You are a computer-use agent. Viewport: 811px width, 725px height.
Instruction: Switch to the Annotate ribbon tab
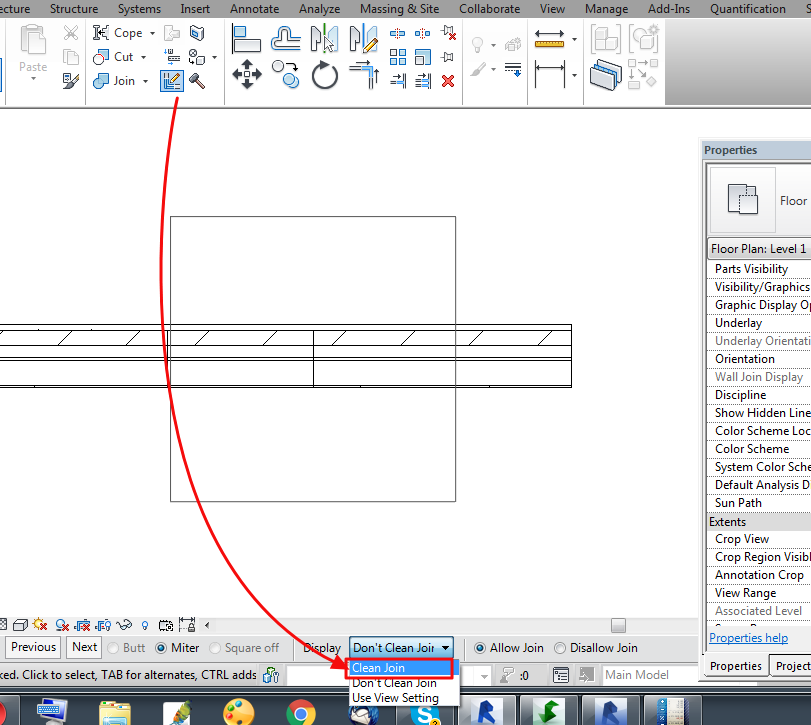254,9
